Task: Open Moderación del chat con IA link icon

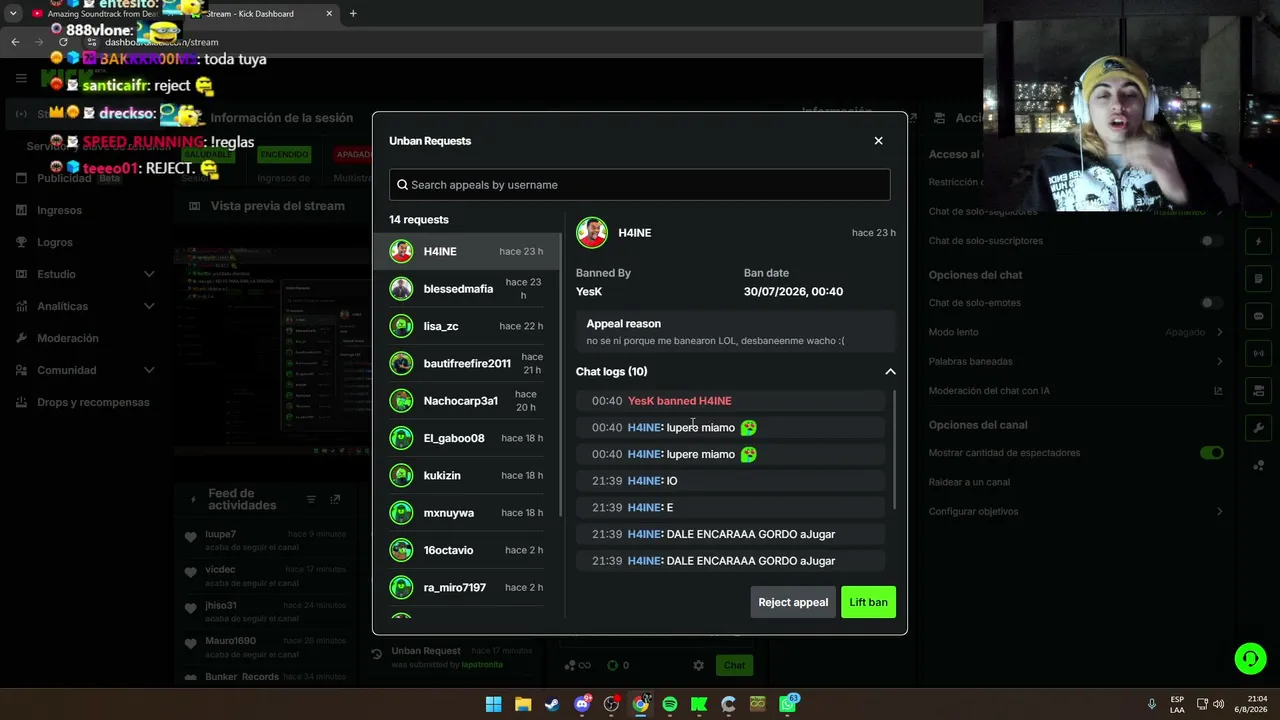Action: [1218, 391]
